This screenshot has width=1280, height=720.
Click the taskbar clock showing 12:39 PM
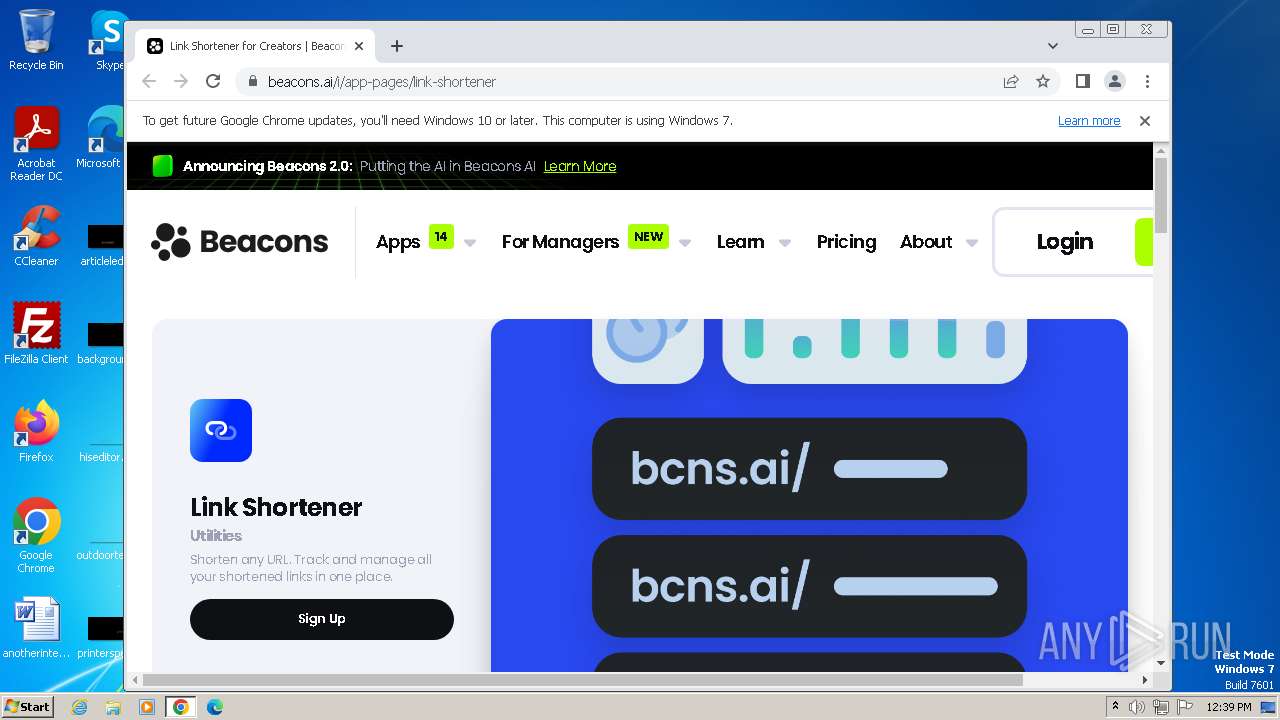pos(1229,707)
